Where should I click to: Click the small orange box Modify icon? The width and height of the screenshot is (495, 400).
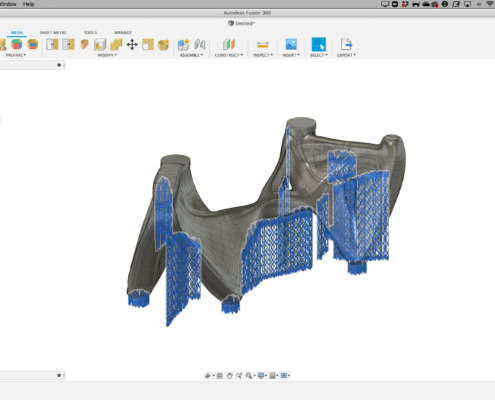point(84,44)
